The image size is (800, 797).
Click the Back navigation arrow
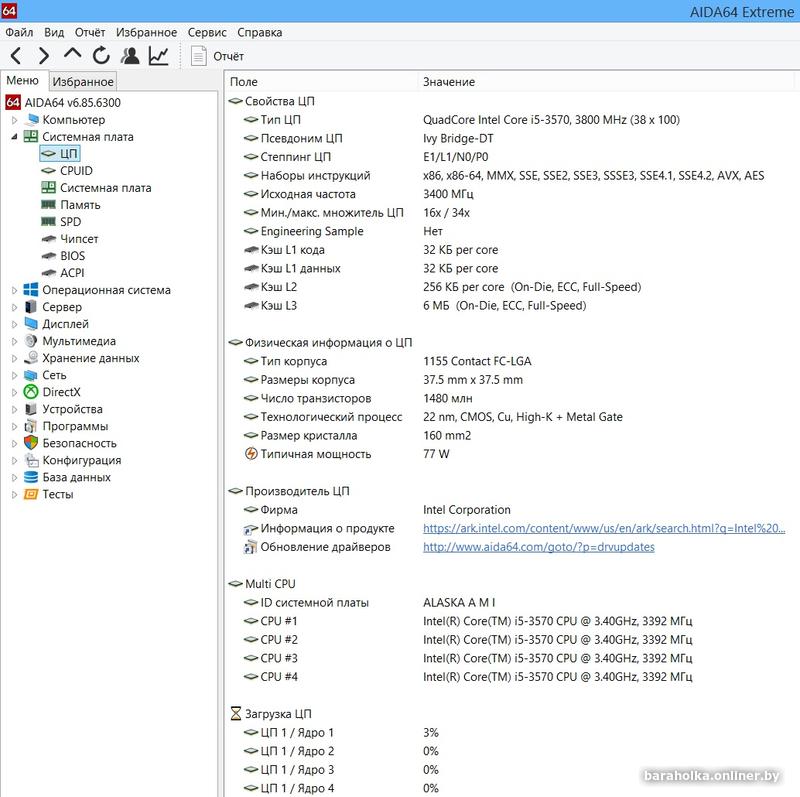16,56
